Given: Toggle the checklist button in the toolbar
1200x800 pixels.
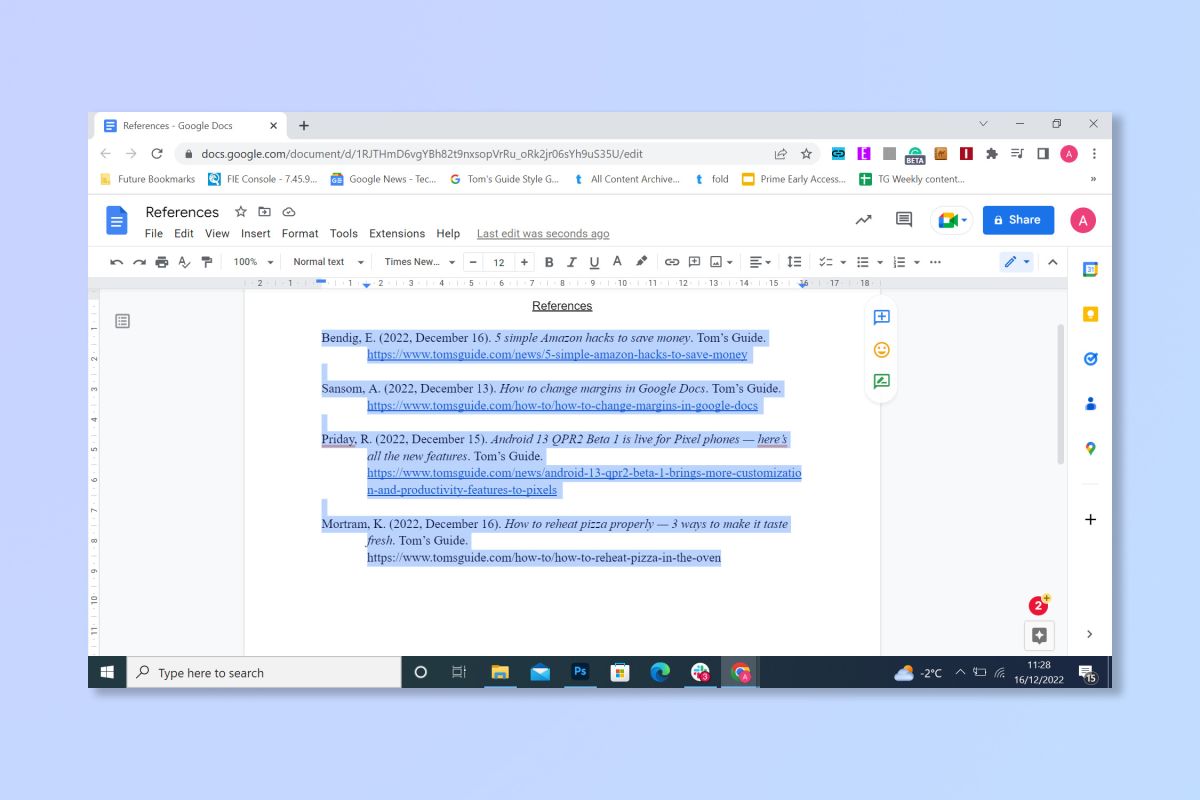Looking at the screenshot, I should tap(826, 262).
